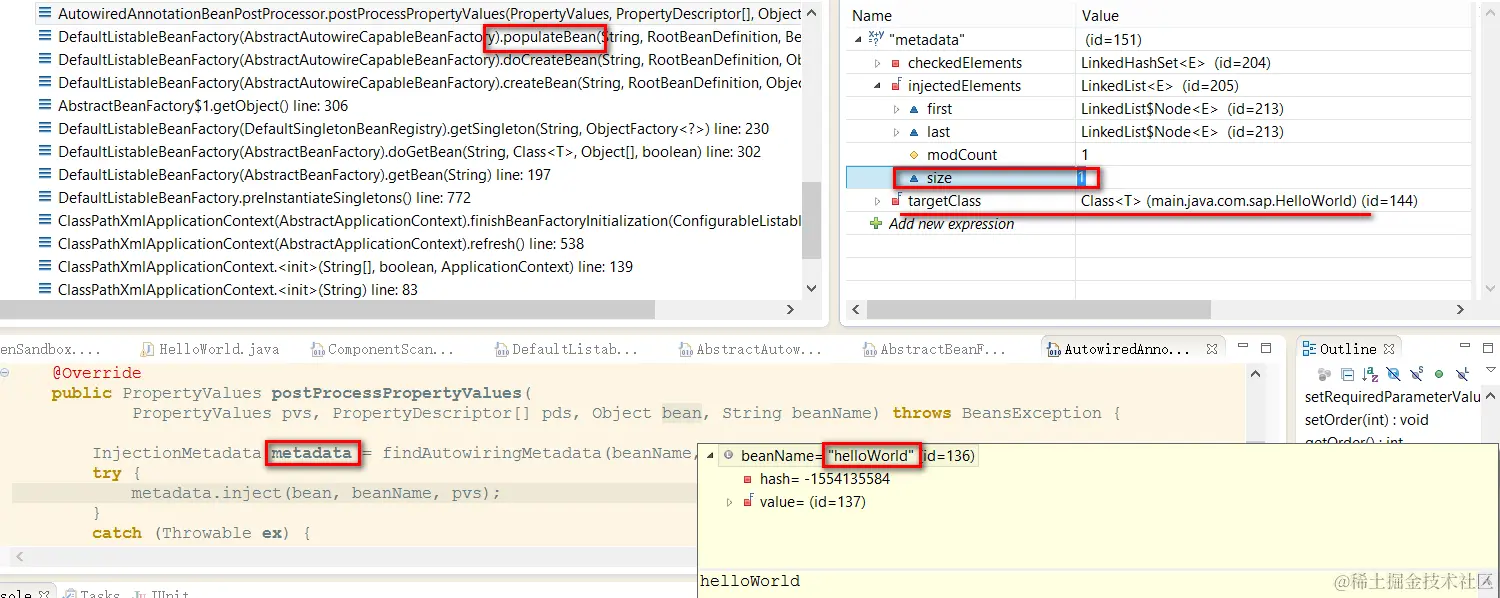The width and height of the screenshot is (1500, 598).
Task: Switch to the AbstractAutow... editor tab
Action: click(751, 349)
